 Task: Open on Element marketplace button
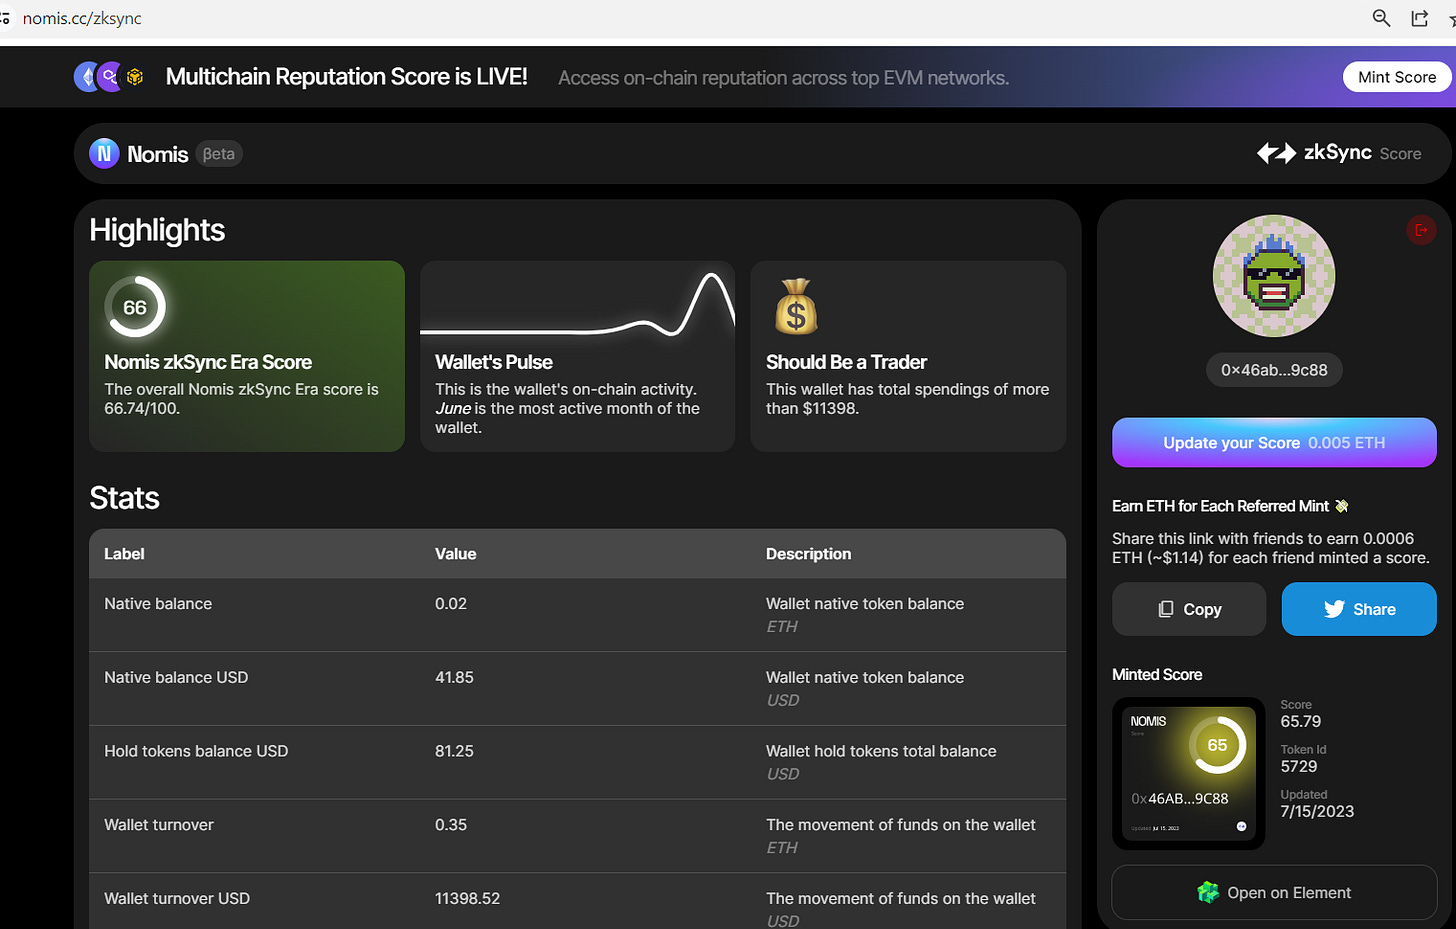tap(1274, 892)
